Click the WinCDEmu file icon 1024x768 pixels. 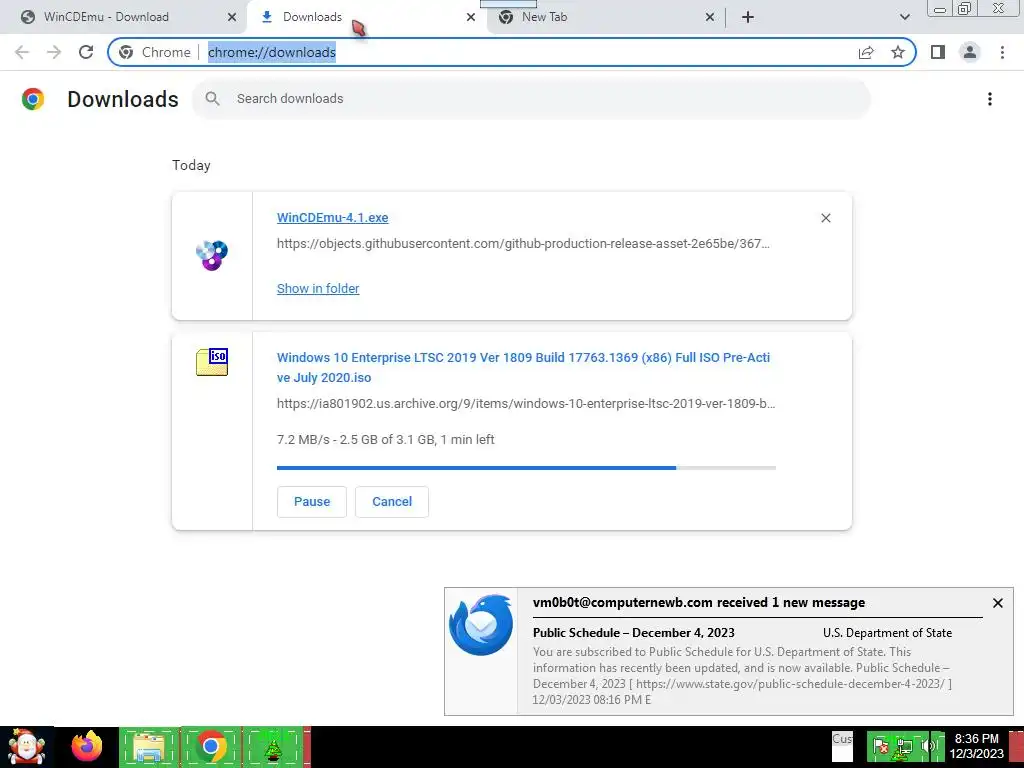pyautogui.click(x=212, y=255)
